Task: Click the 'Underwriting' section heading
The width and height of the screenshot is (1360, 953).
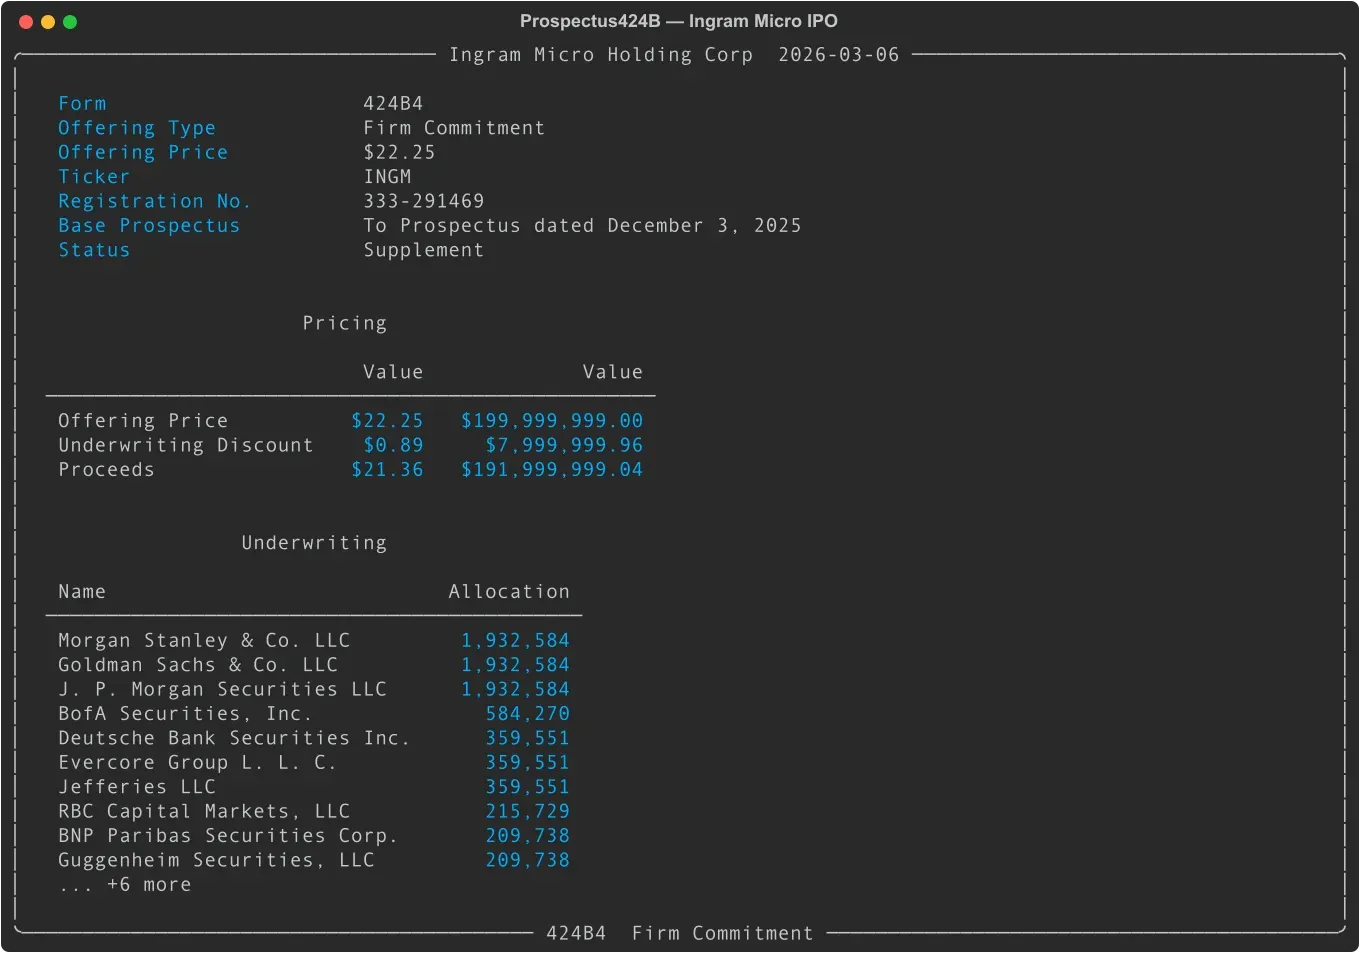Action: pyautogui.click(x=314, y=543)
